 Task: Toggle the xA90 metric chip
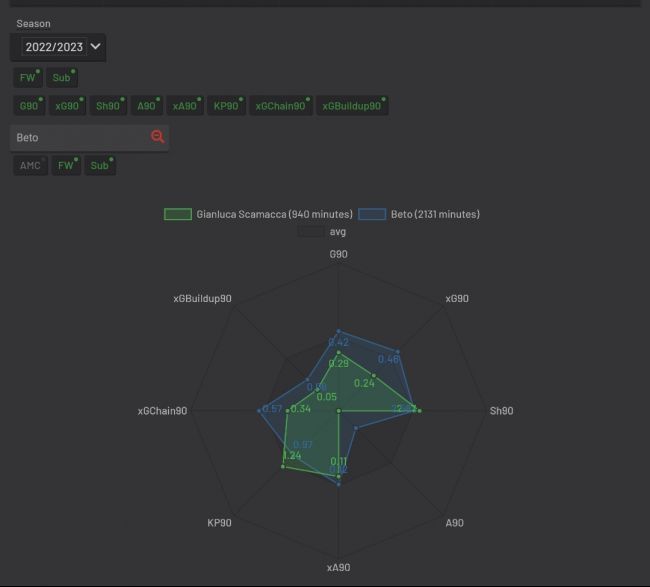pos(185,106)
